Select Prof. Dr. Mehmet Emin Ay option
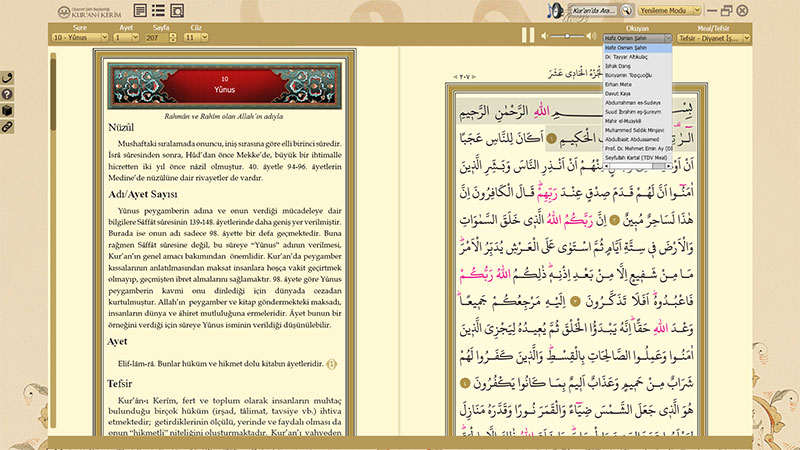Screen dimensions: 800x450 [637, 148]
